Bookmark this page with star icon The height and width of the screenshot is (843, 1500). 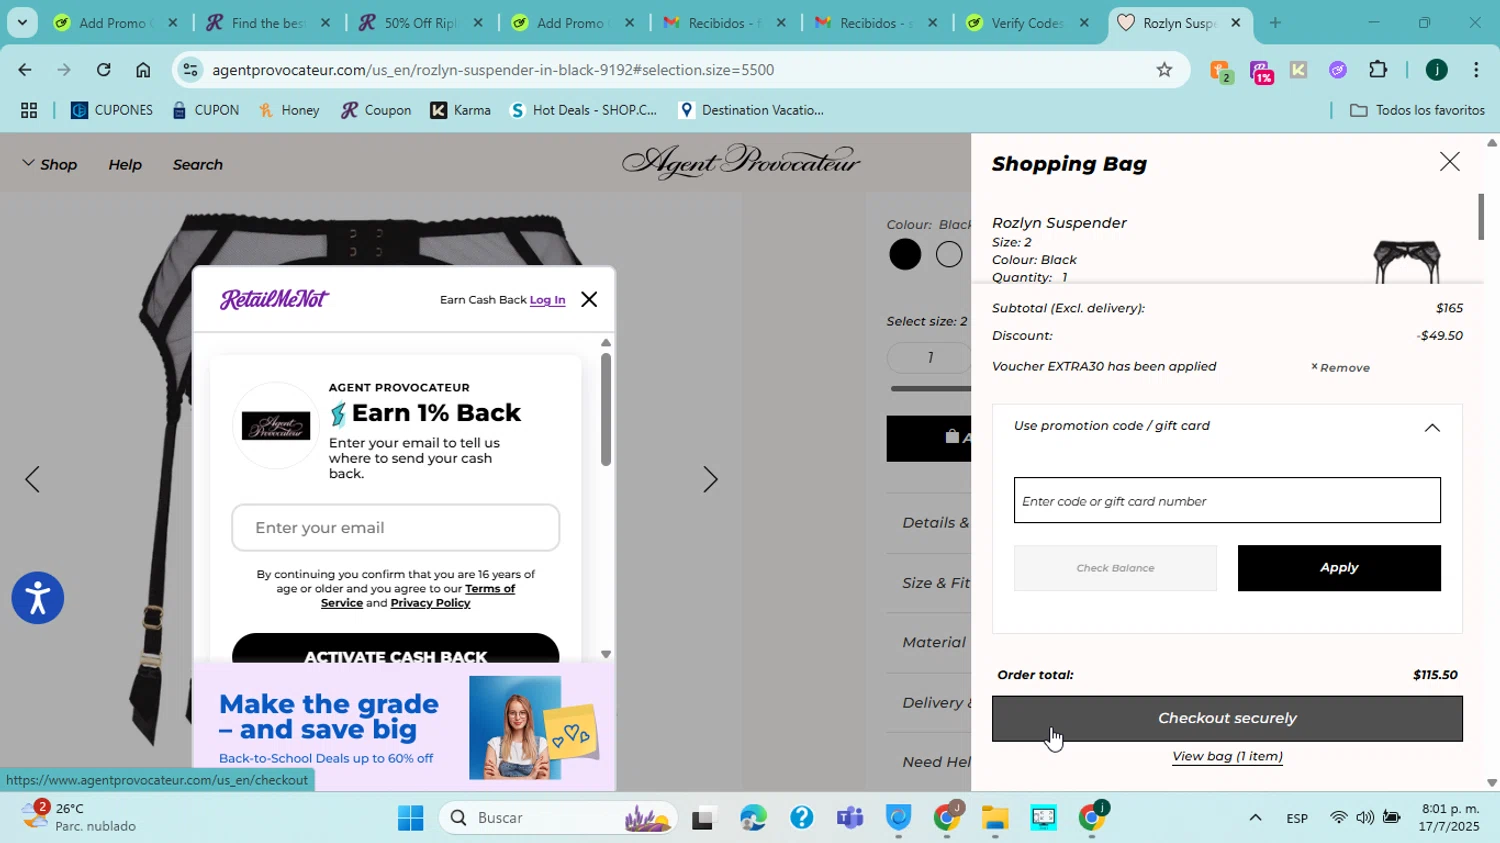[x=1164, y=70]
